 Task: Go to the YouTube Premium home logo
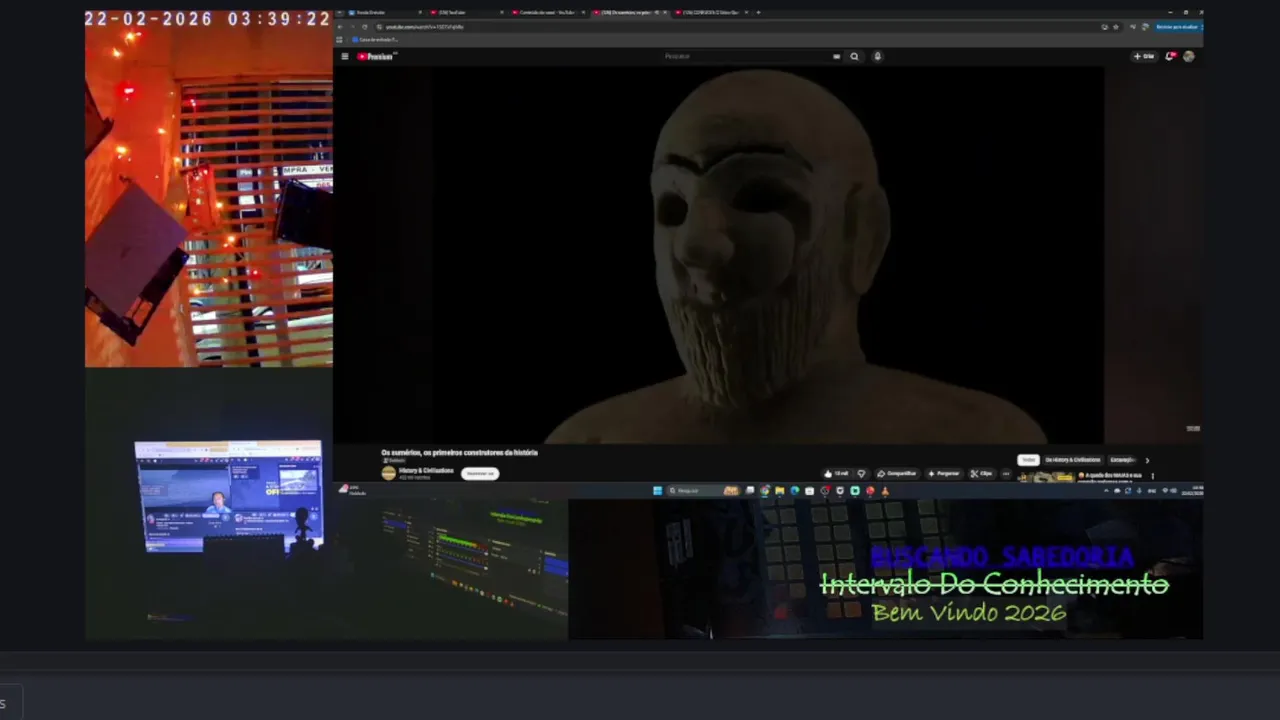377,56
